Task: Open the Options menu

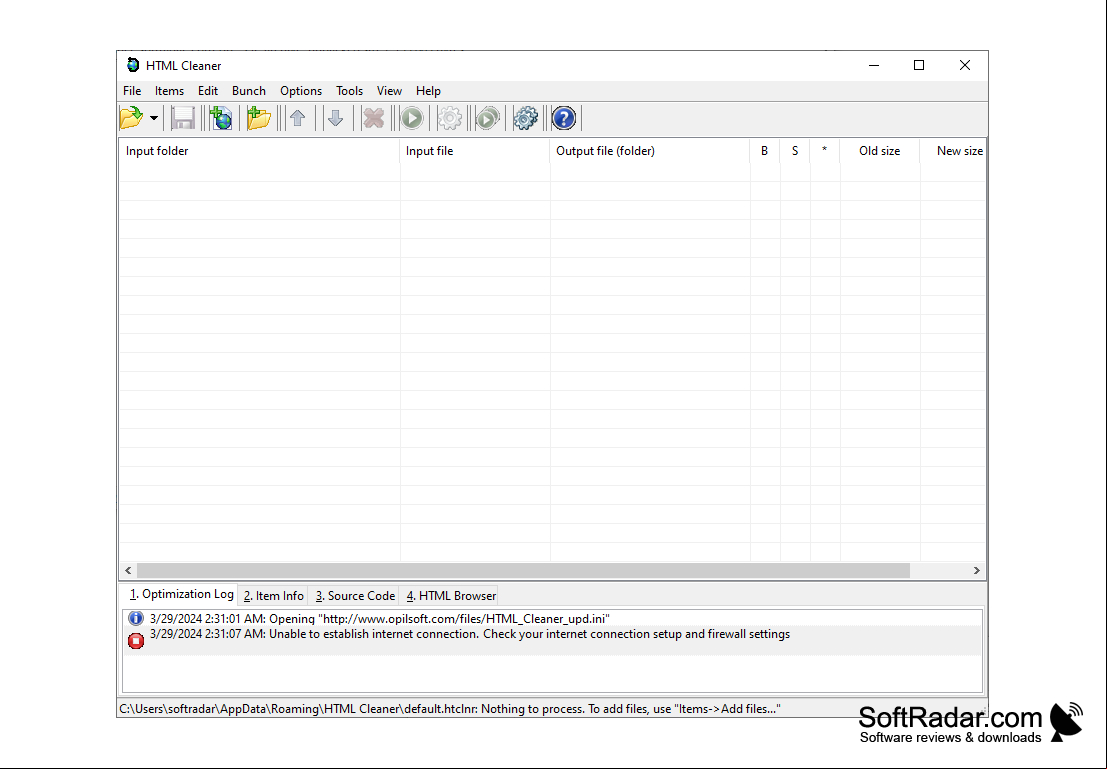Action: pos(301,90)
